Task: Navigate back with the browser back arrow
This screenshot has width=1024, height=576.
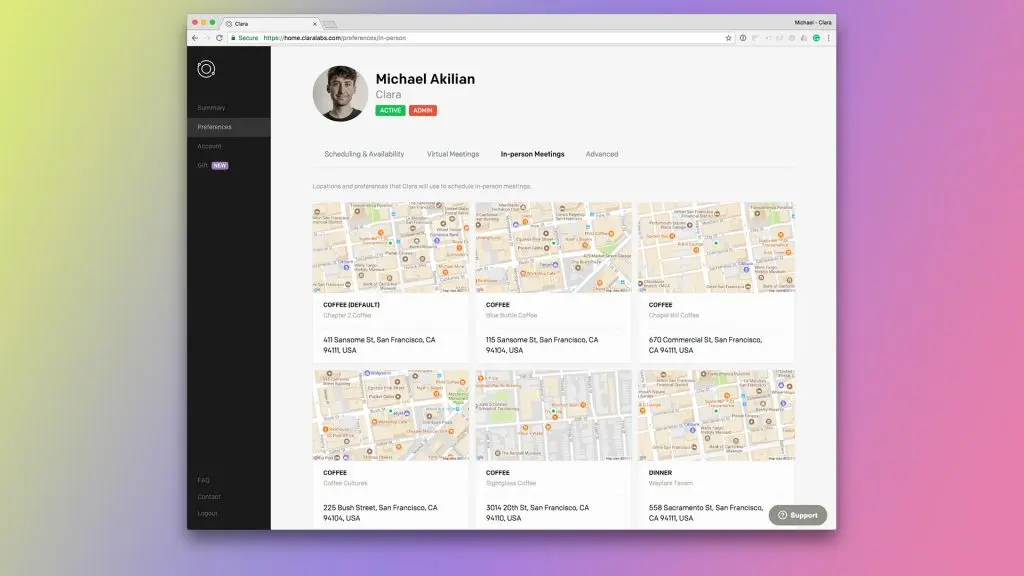Action: tap(195, 38)
